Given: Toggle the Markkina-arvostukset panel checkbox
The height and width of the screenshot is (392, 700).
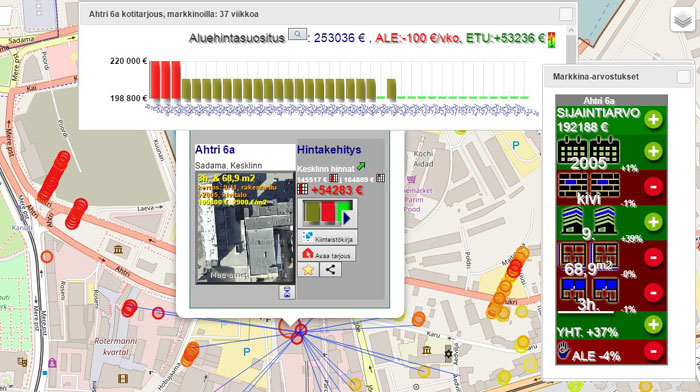Looking at the screenshot, I should click(683, 77).
